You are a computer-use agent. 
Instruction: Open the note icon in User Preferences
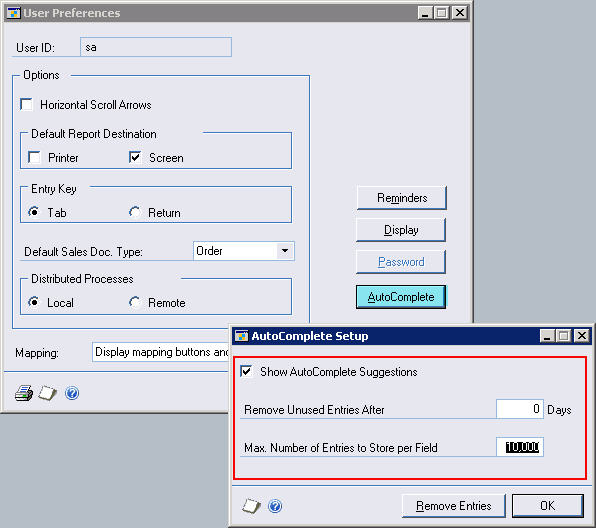click(48, 393)
